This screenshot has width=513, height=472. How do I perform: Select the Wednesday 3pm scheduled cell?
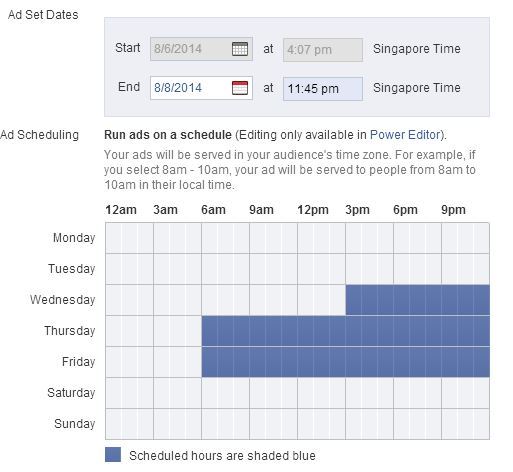pyautogui.click(x=354, y=300)
